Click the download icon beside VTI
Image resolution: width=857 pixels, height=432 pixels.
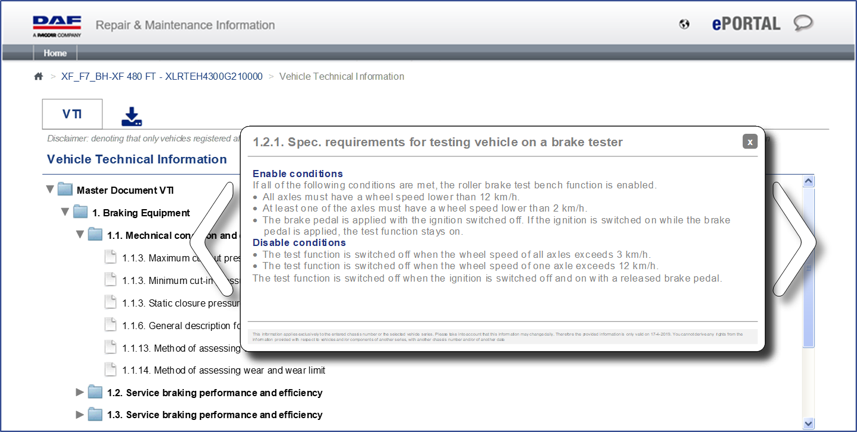[131, 116]
